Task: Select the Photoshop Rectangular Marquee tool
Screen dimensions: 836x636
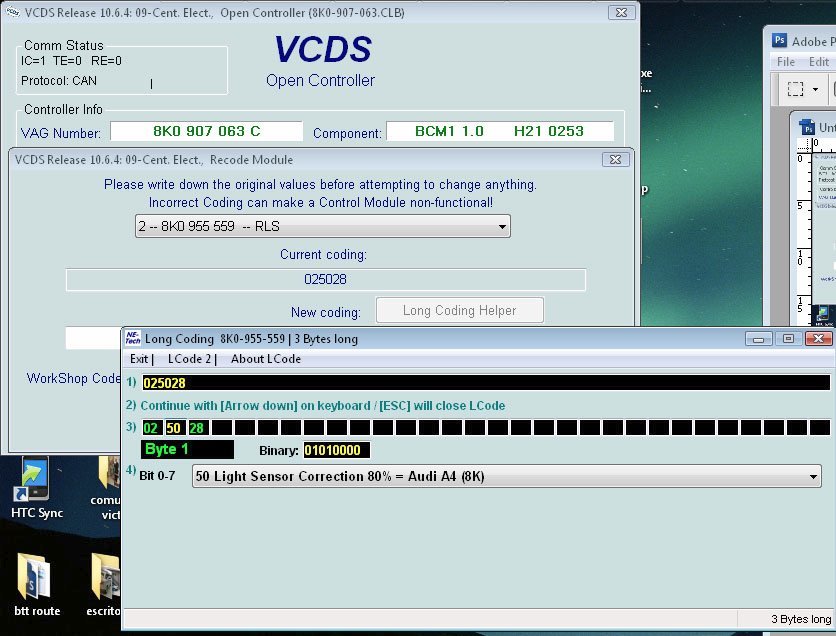Action: click(x=797, y=89)
